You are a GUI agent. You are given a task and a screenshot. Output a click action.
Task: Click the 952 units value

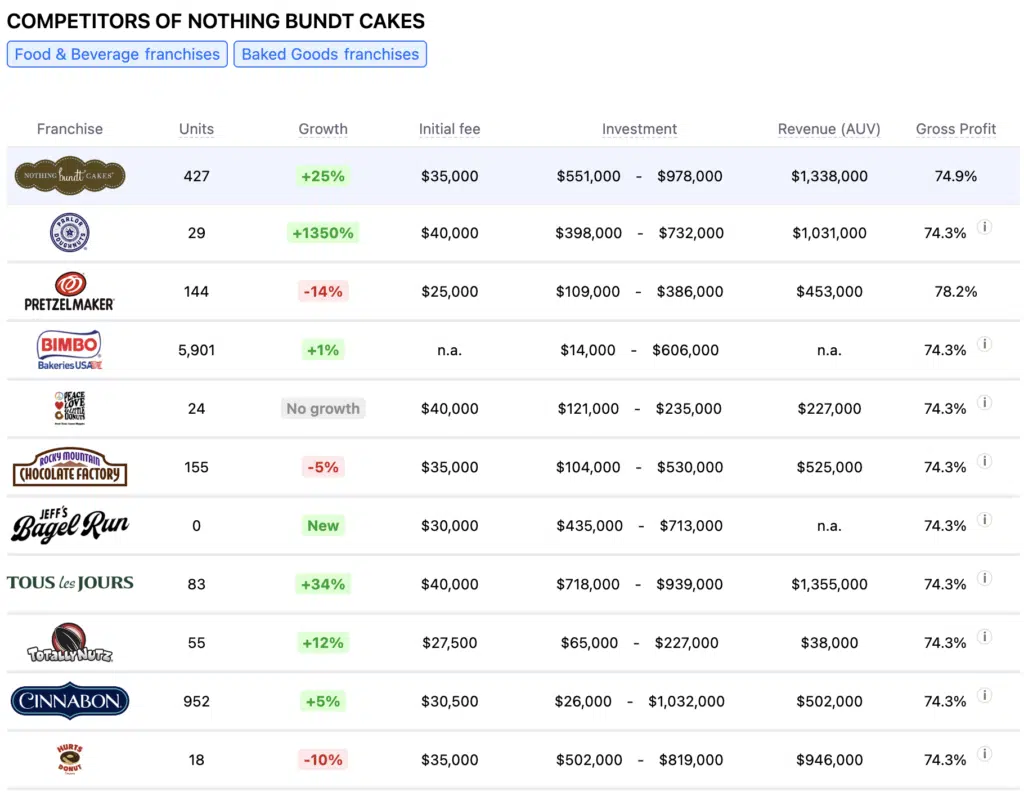[197, 701]
